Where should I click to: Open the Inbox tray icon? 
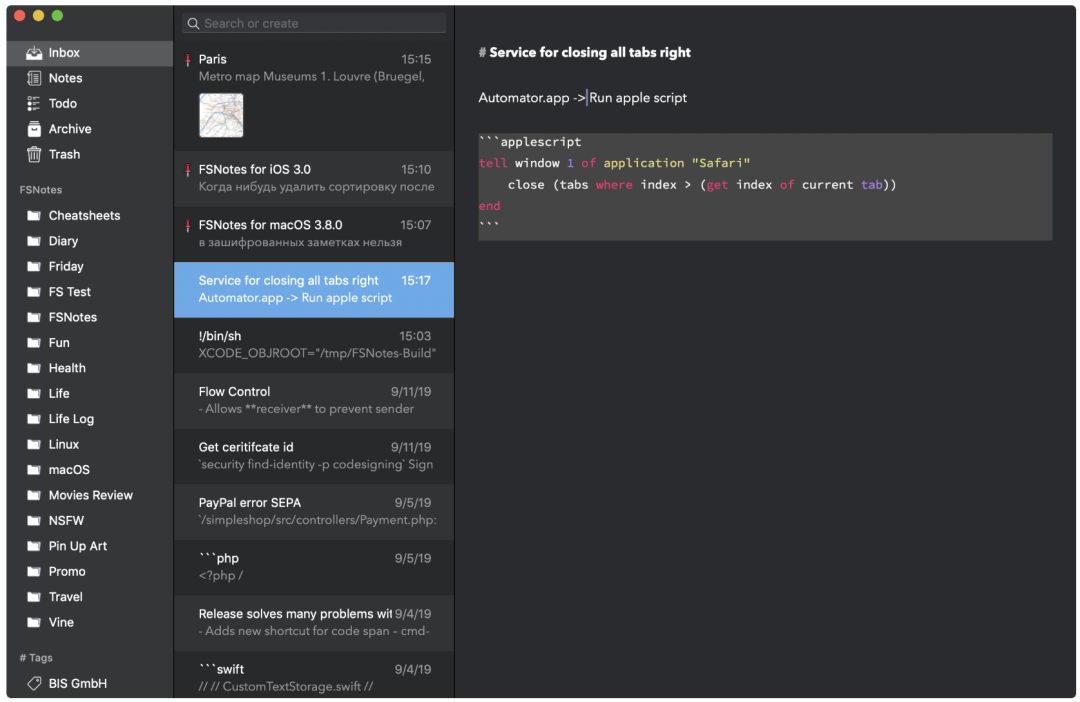(34, 53)
